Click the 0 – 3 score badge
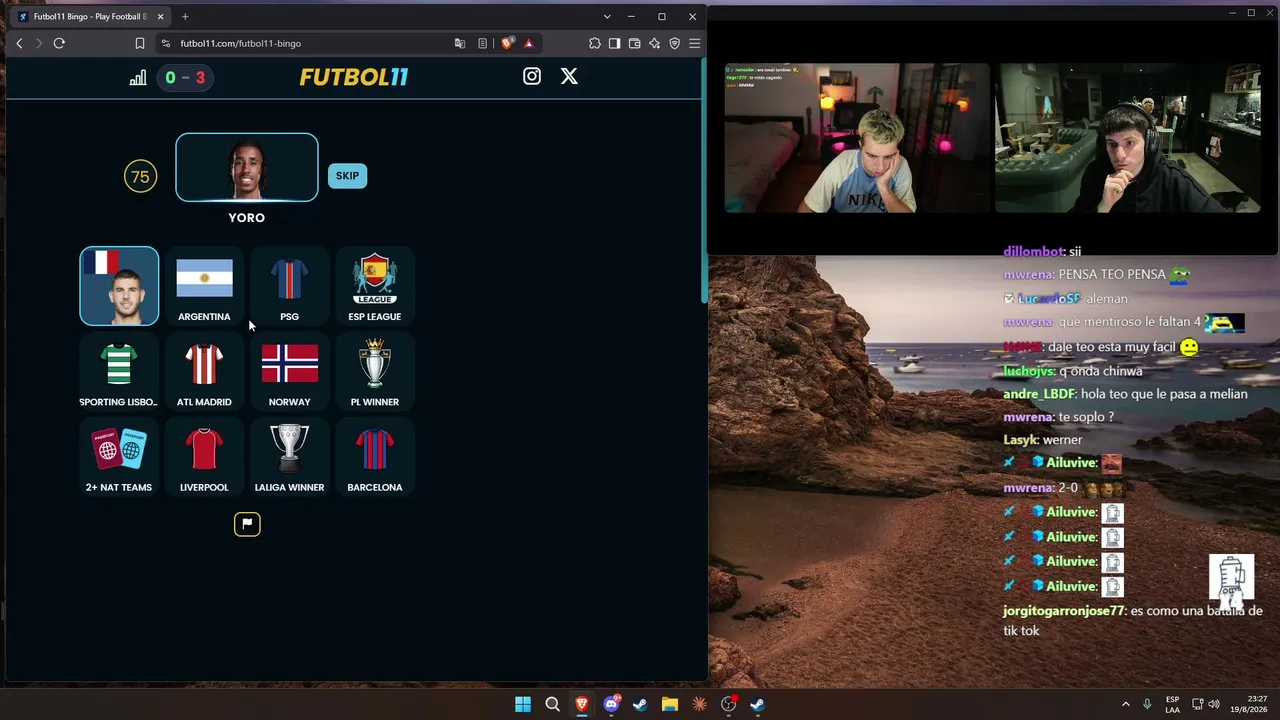1280x720 pixels. (x=185, y=78)
